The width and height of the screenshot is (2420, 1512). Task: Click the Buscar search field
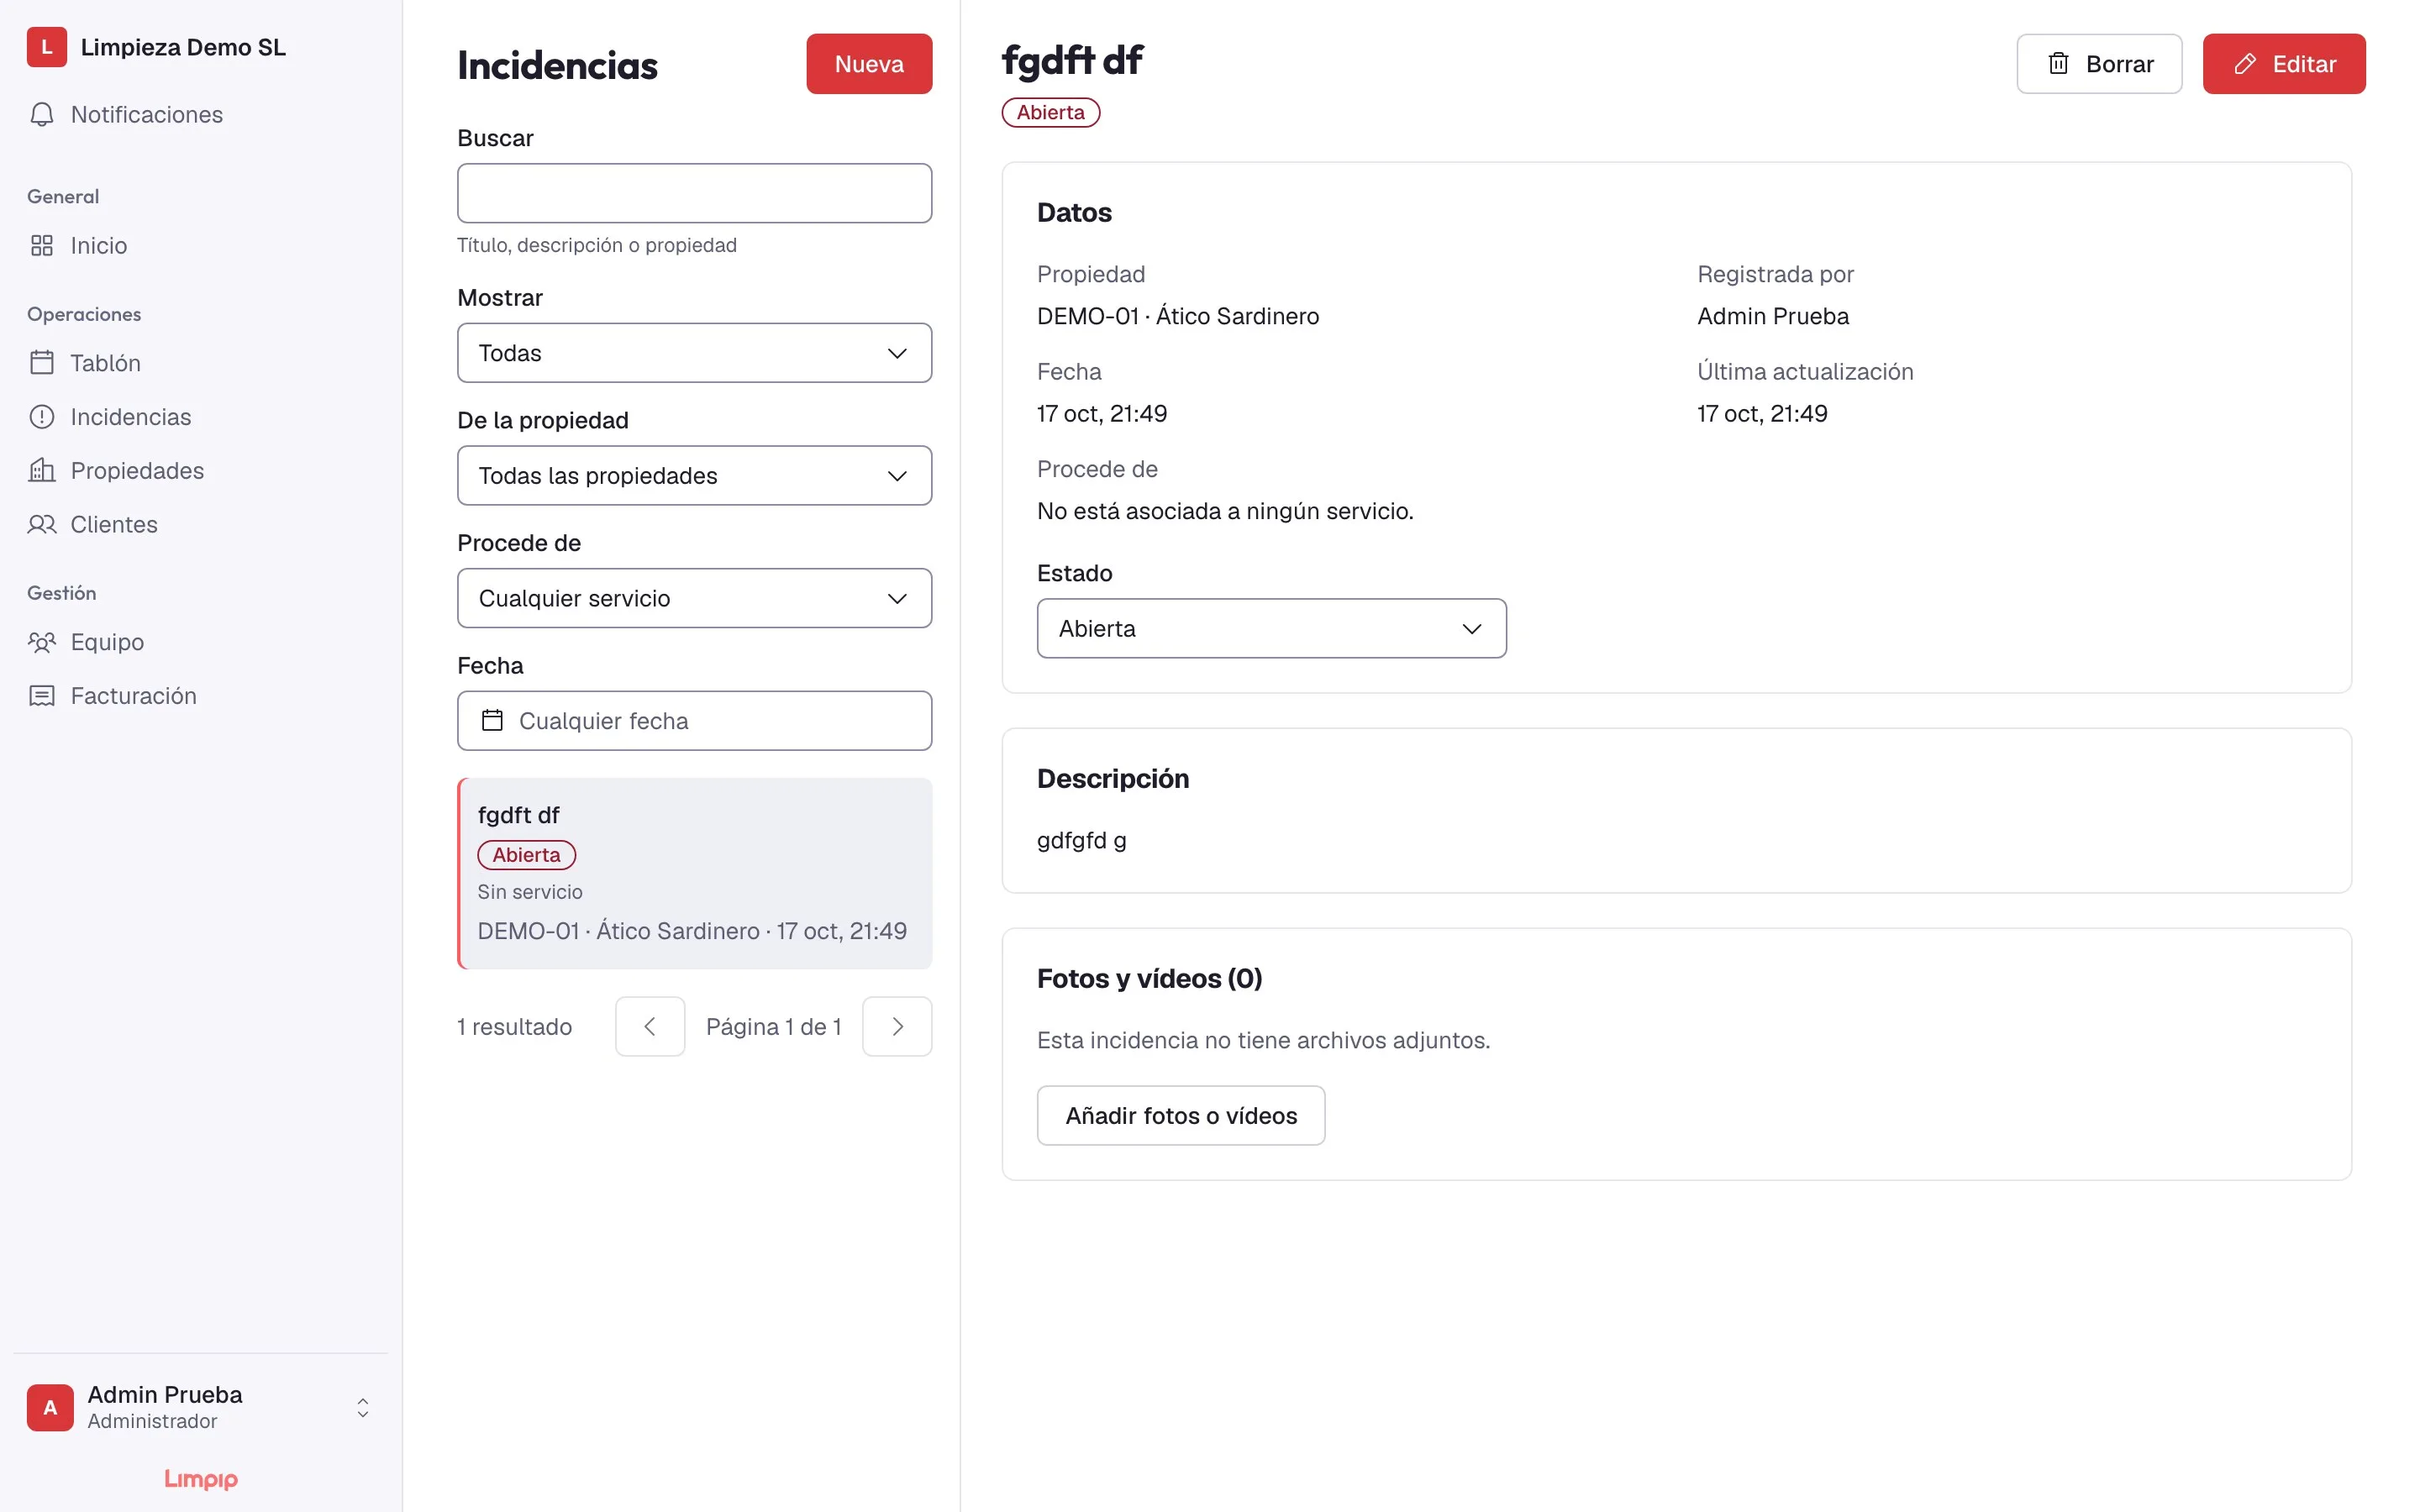pyautogui.click(x=694, y=193)
